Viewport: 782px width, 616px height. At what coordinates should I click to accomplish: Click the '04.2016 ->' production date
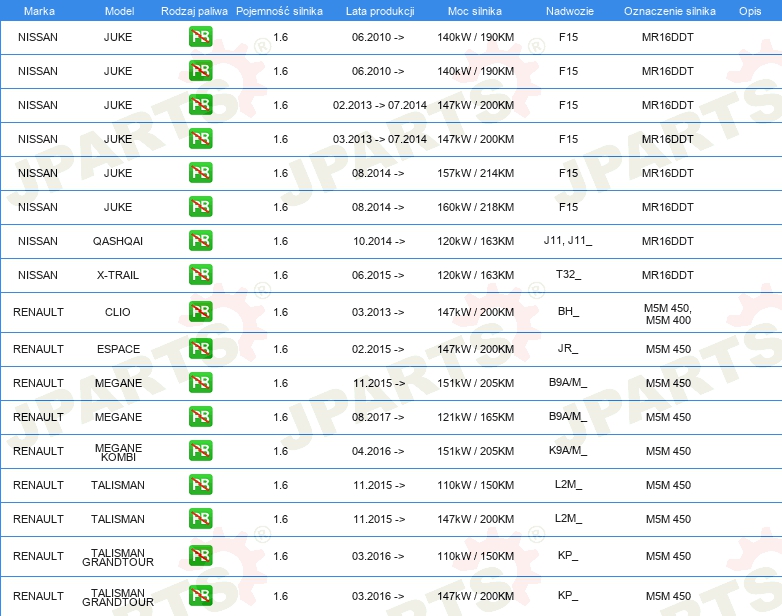tap(378, 451)
